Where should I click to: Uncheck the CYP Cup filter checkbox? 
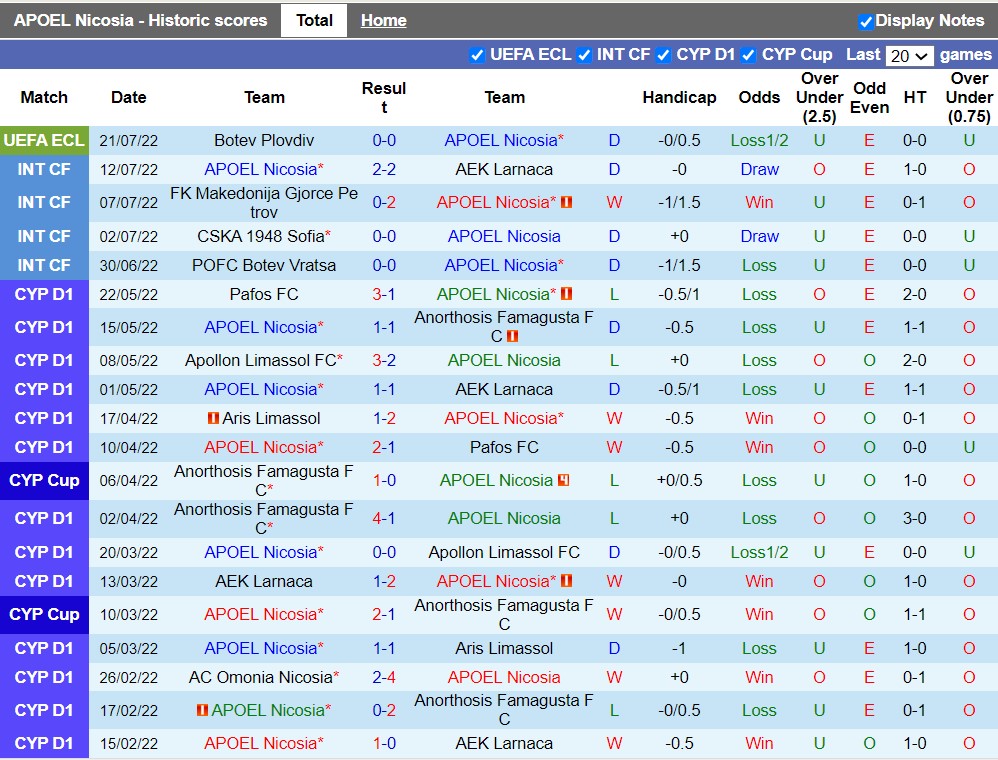point(749,55)
